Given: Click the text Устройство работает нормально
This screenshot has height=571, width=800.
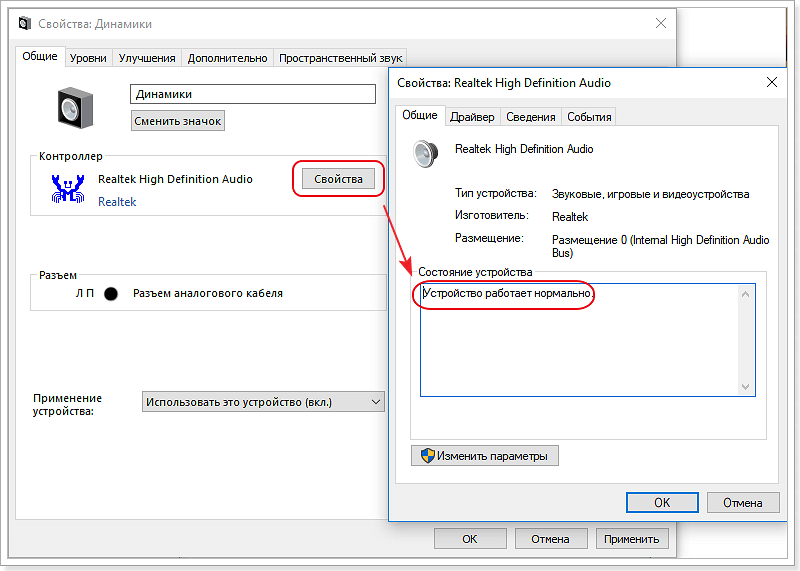Looking at the screenshot, I should point(508,293).
